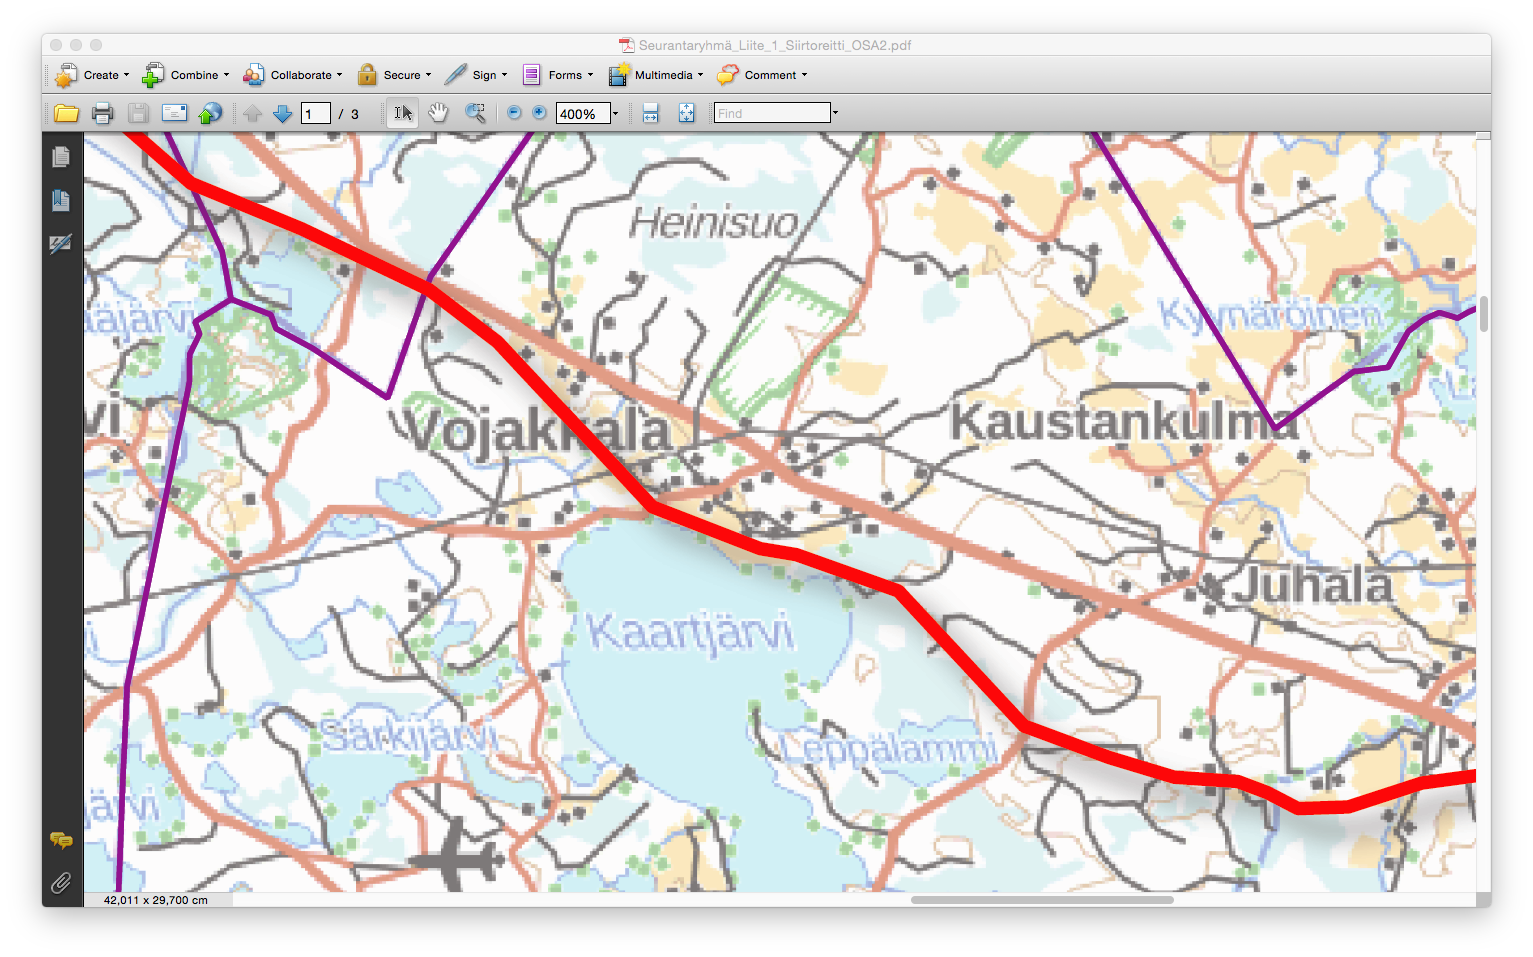Expand the 400% zoom level dropdown

click(x=615, y=114)
